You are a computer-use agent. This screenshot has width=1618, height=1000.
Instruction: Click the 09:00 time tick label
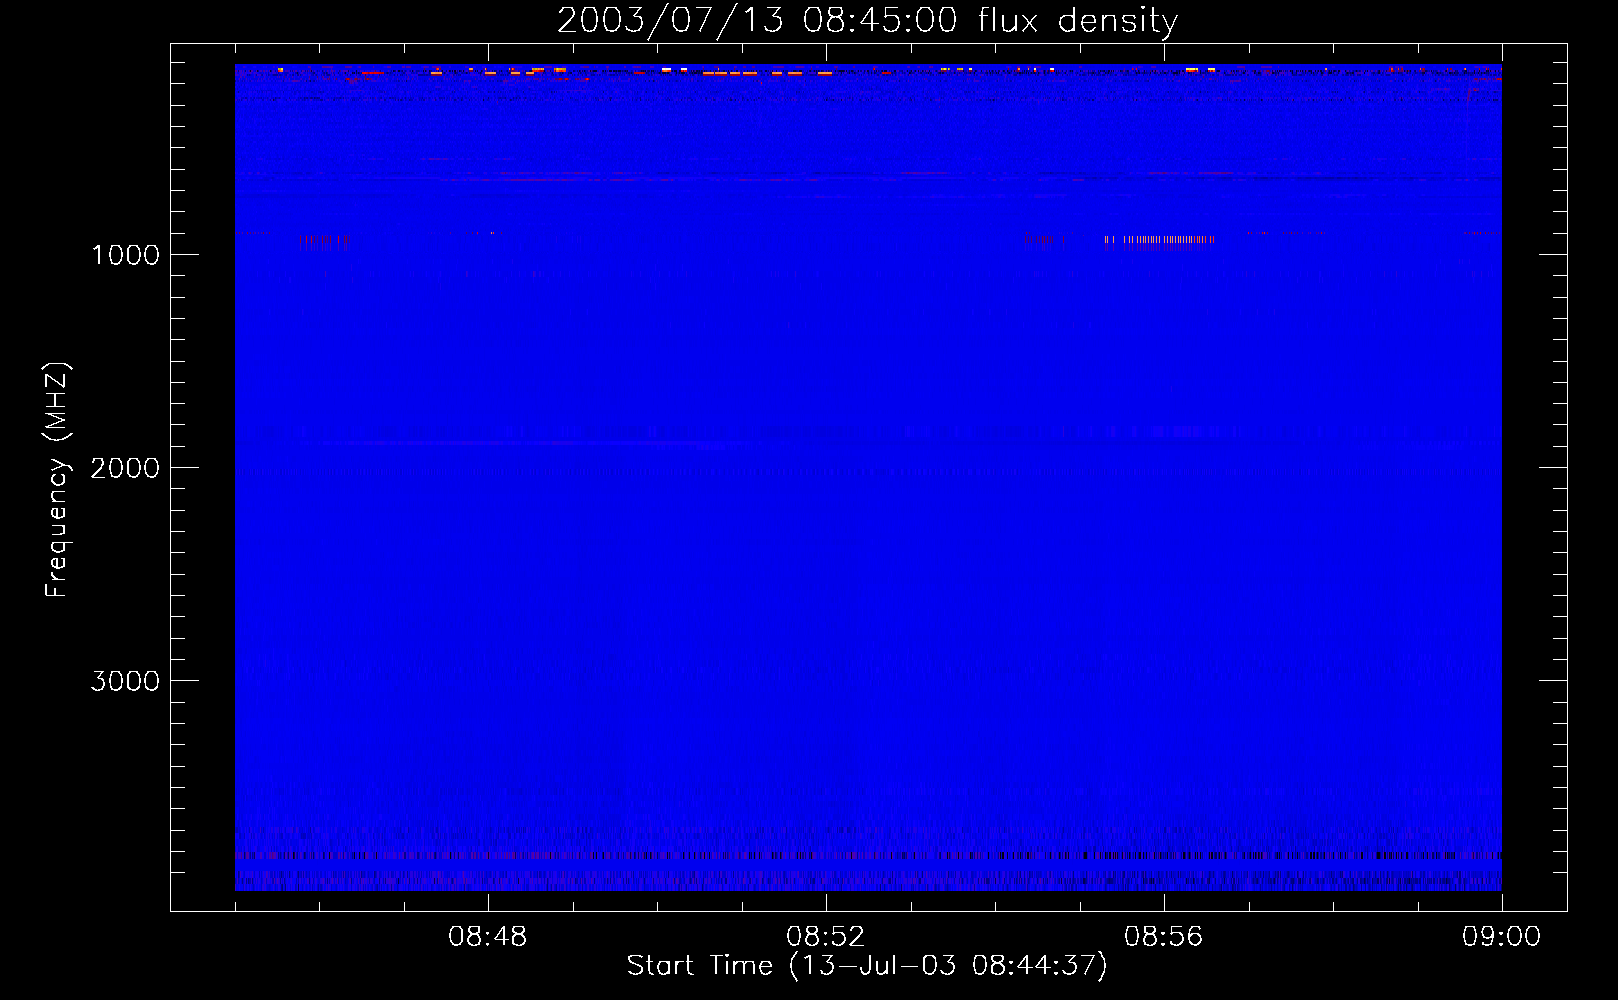(1502, 937)
